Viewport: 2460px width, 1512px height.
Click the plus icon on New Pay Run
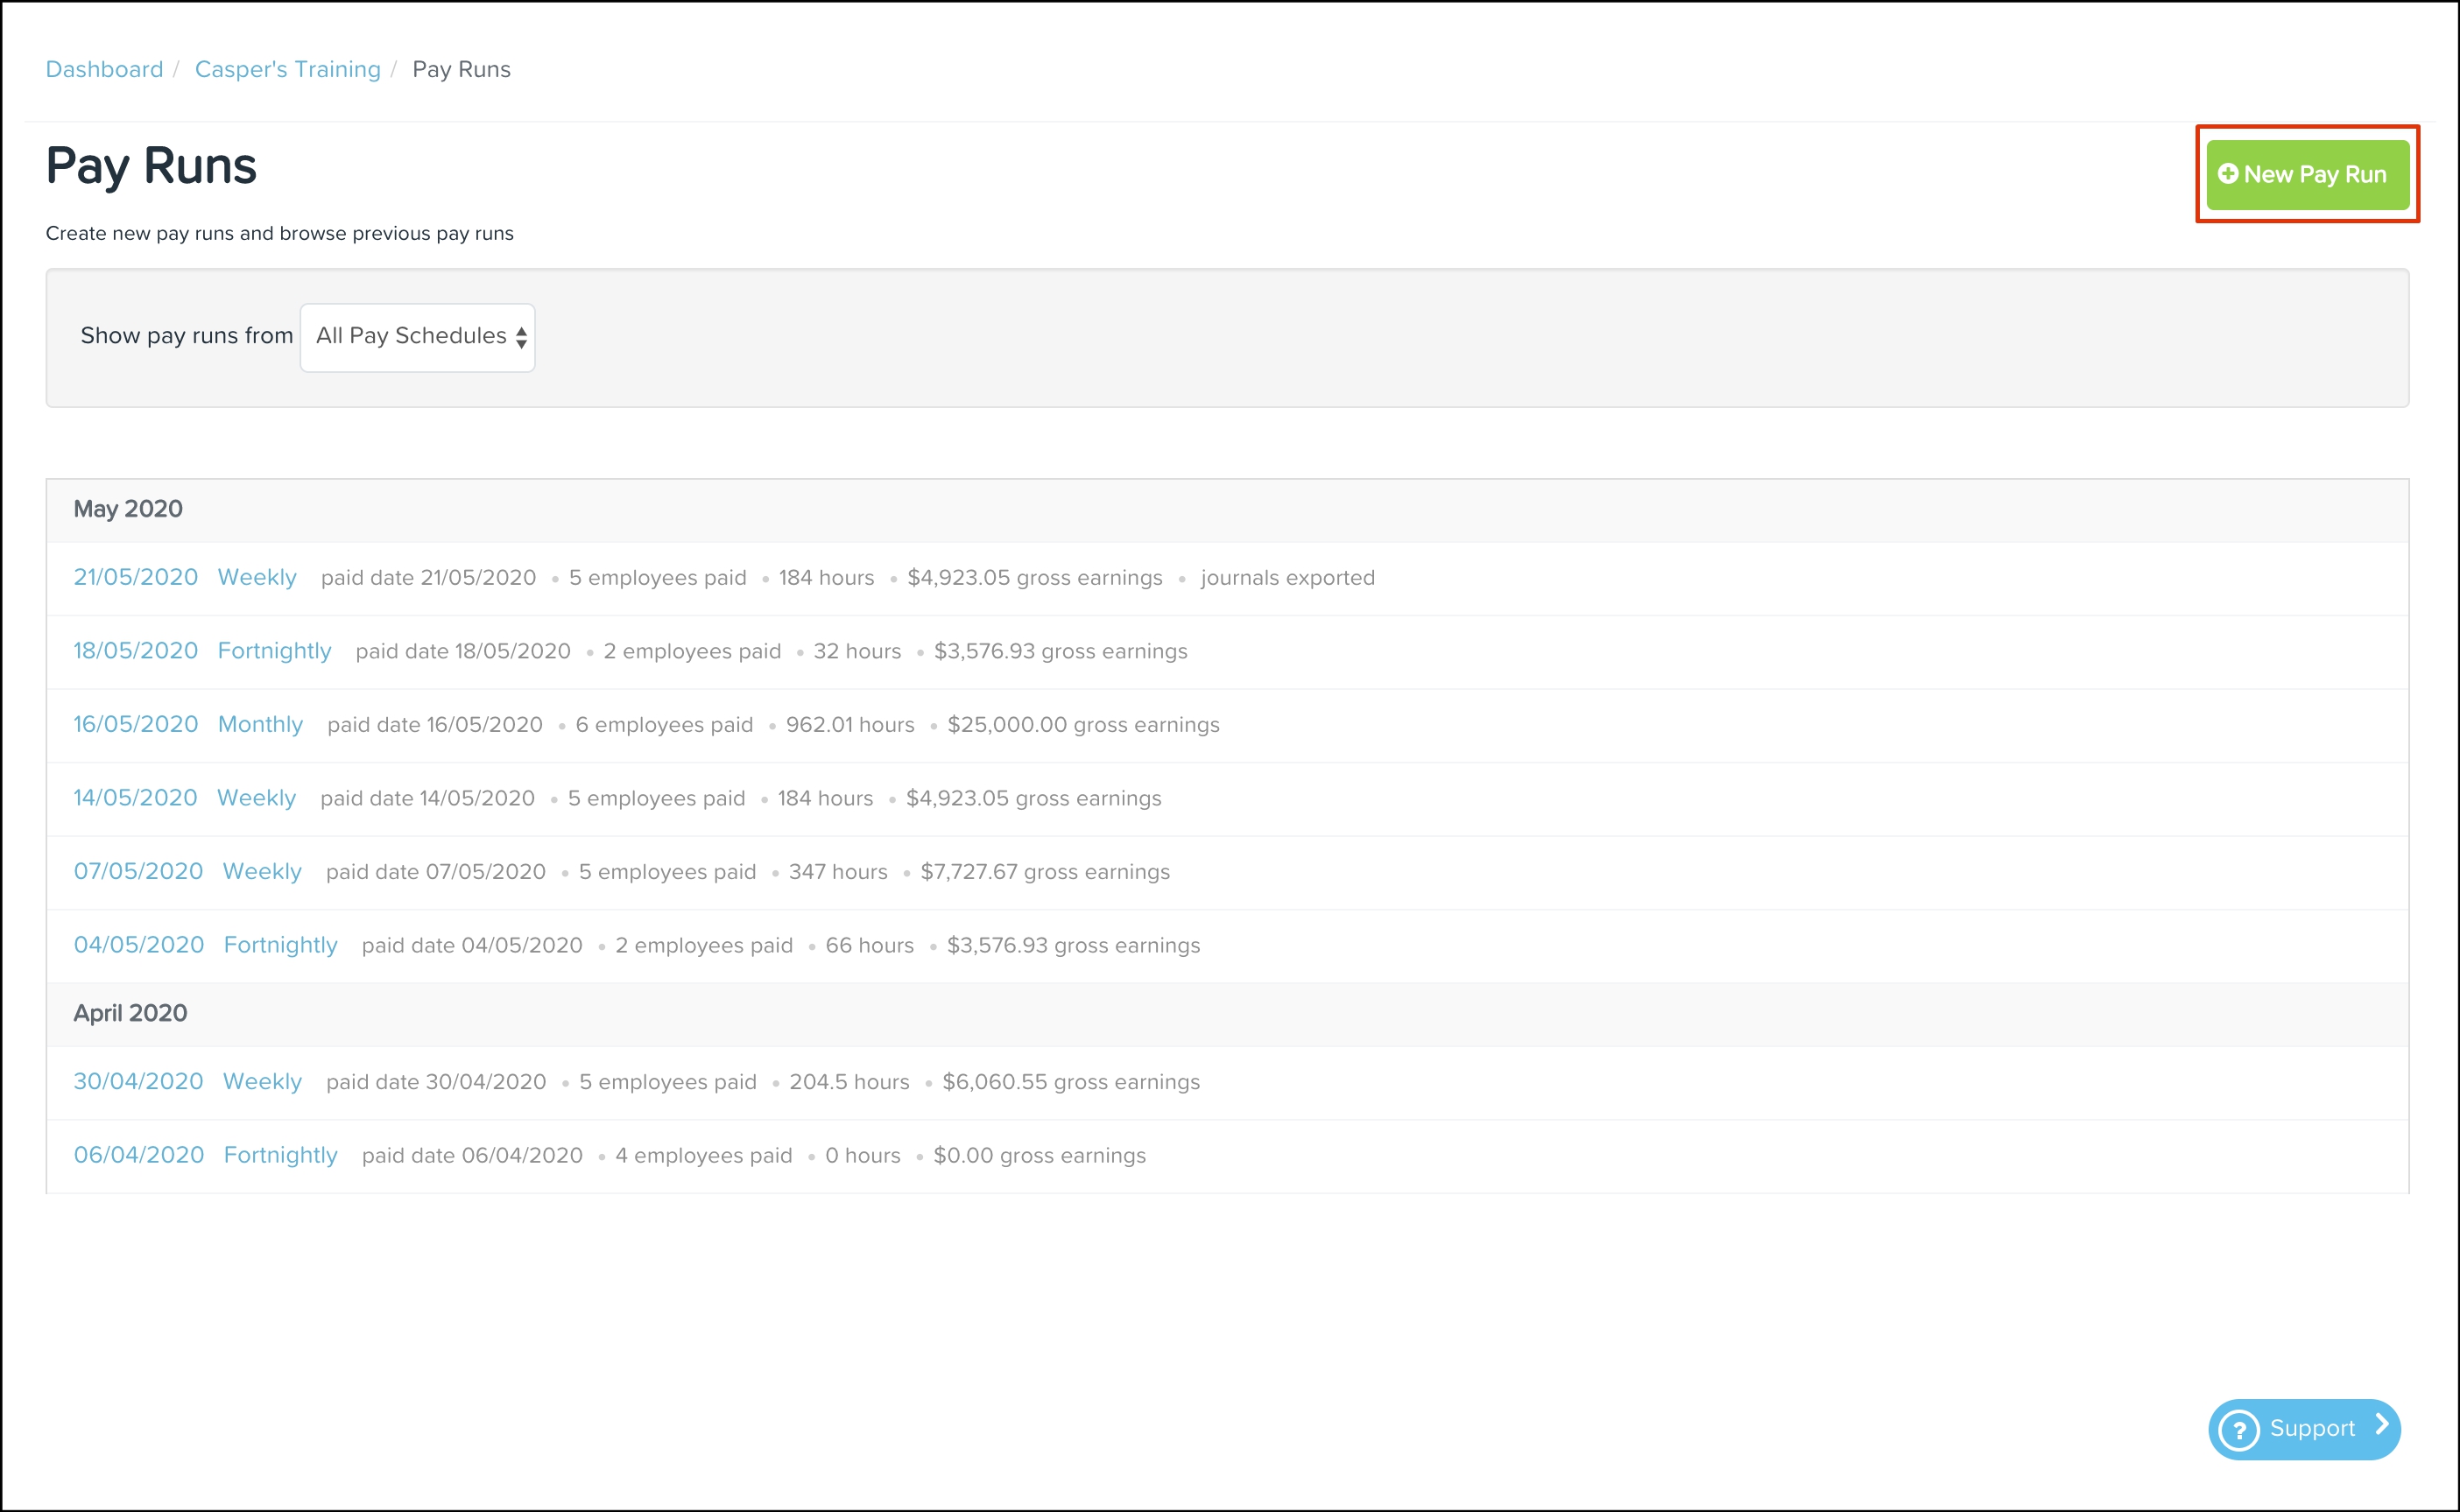(x=2228, y=174)
